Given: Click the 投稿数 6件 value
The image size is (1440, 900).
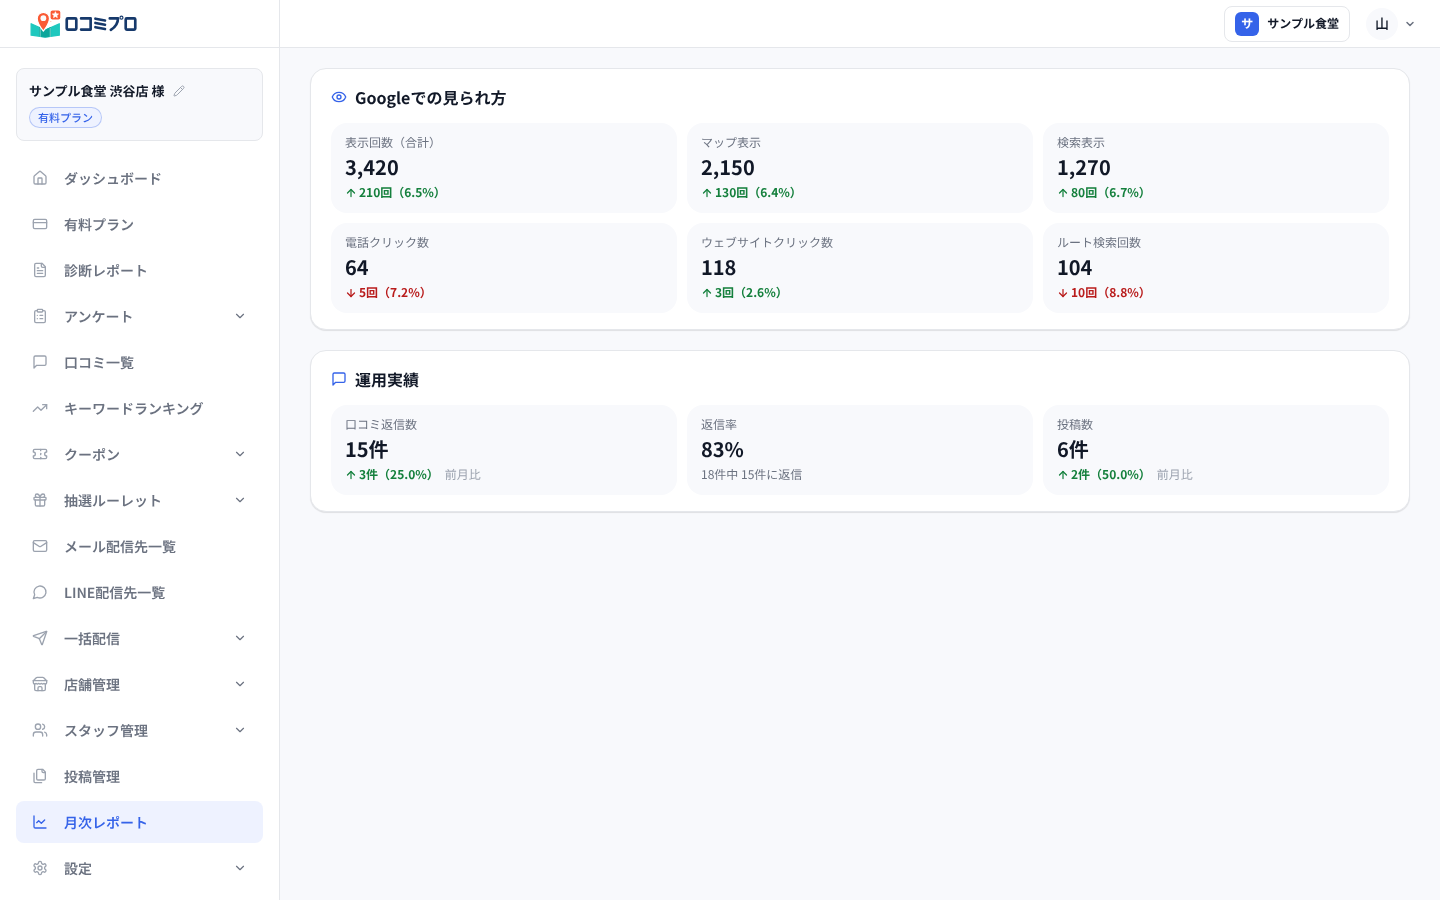Looking at the screenshot, I should (x=1073, y=450).
